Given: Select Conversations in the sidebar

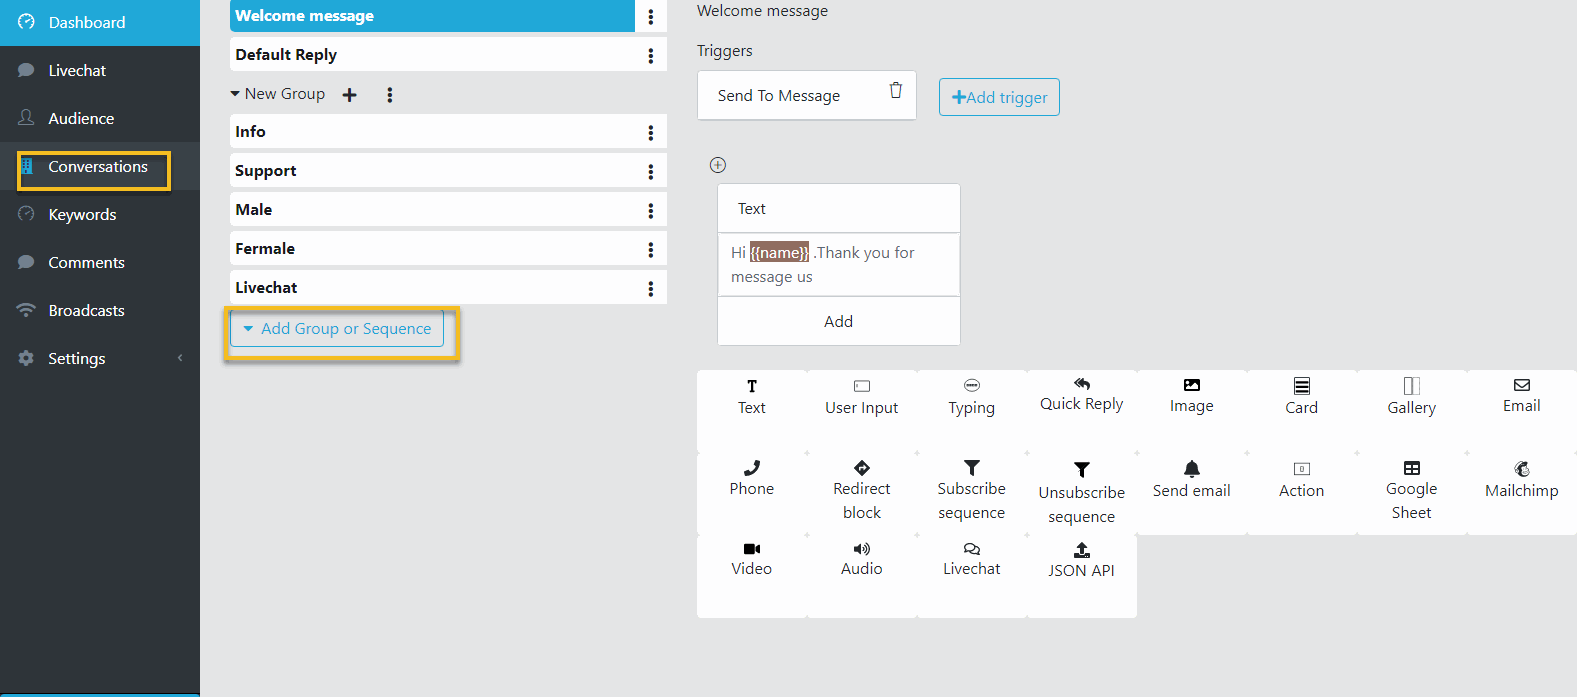Looking at the screenshot, I should click(98, 167).
